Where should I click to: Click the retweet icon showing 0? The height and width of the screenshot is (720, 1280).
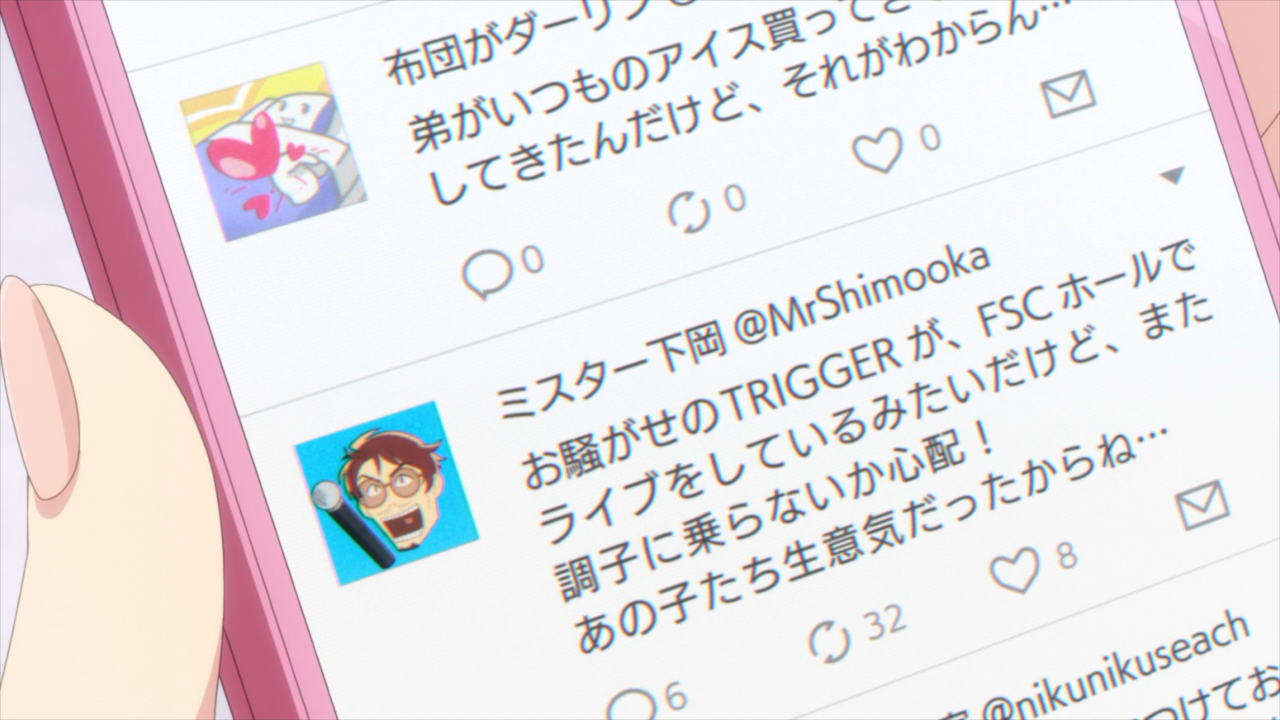click(691, 210)
